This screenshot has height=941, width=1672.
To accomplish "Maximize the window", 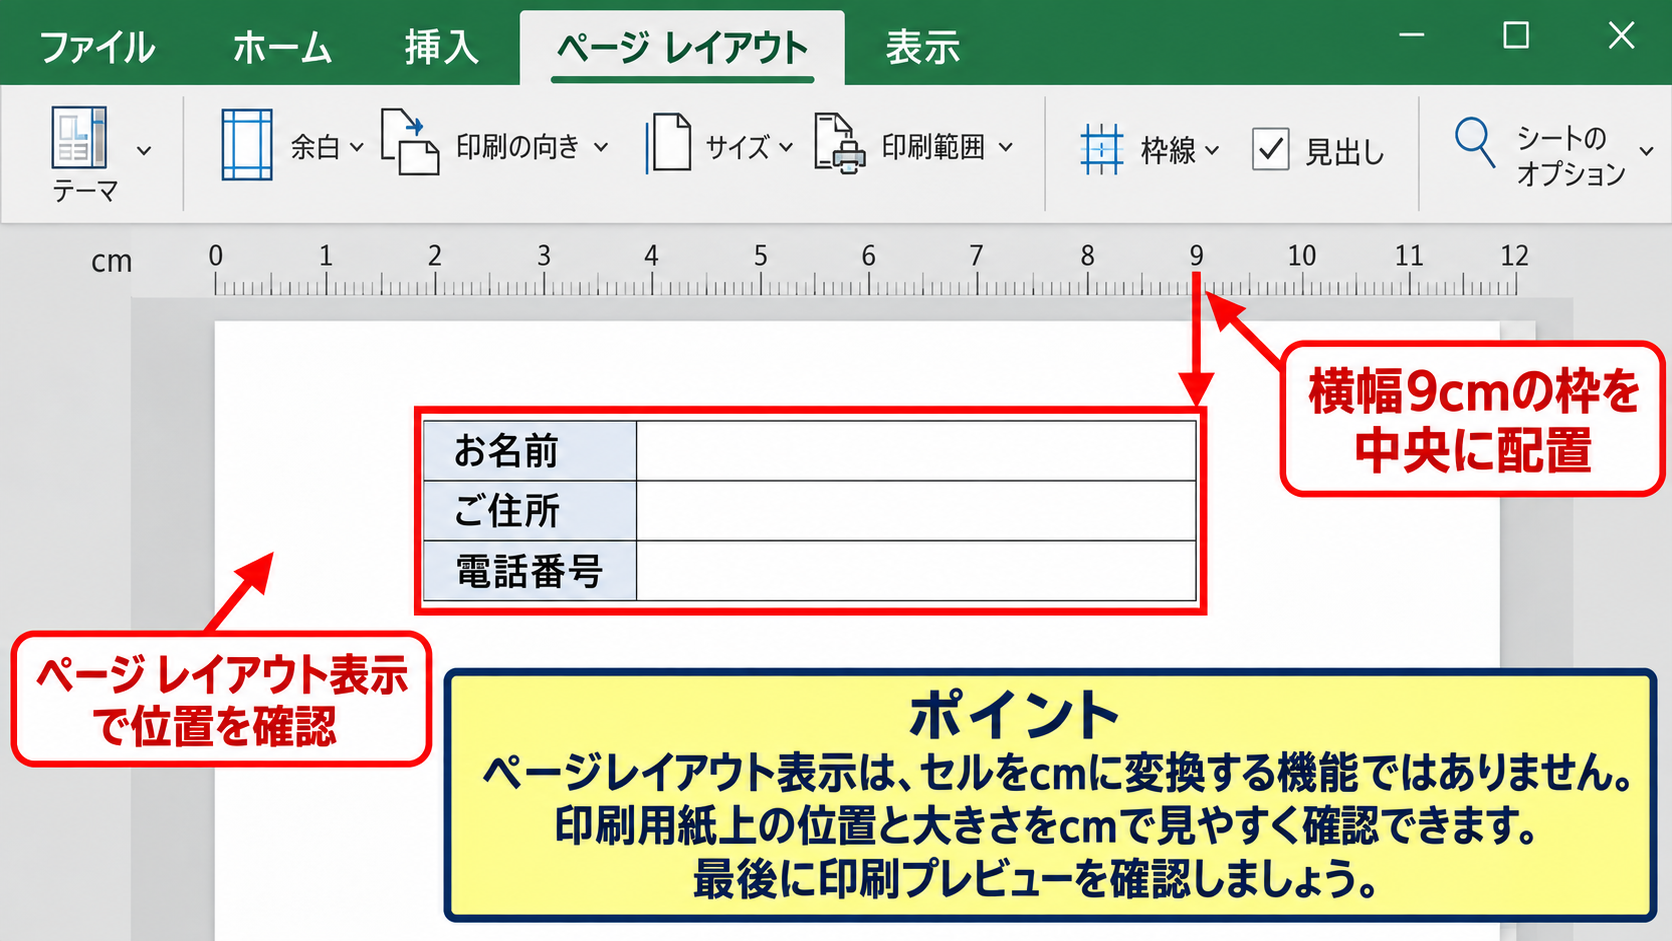I will pyautogui.click(x=1516, y=36).
